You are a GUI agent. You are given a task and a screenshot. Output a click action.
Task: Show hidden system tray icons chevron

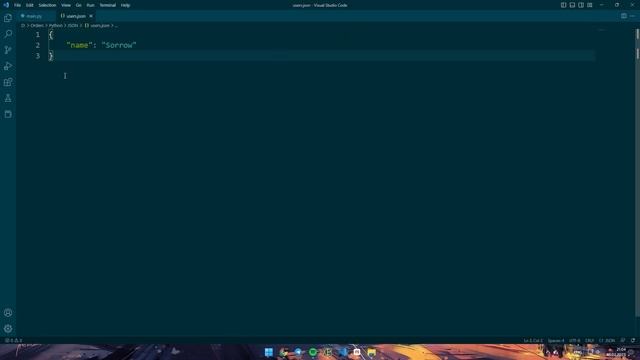[547, 352]
